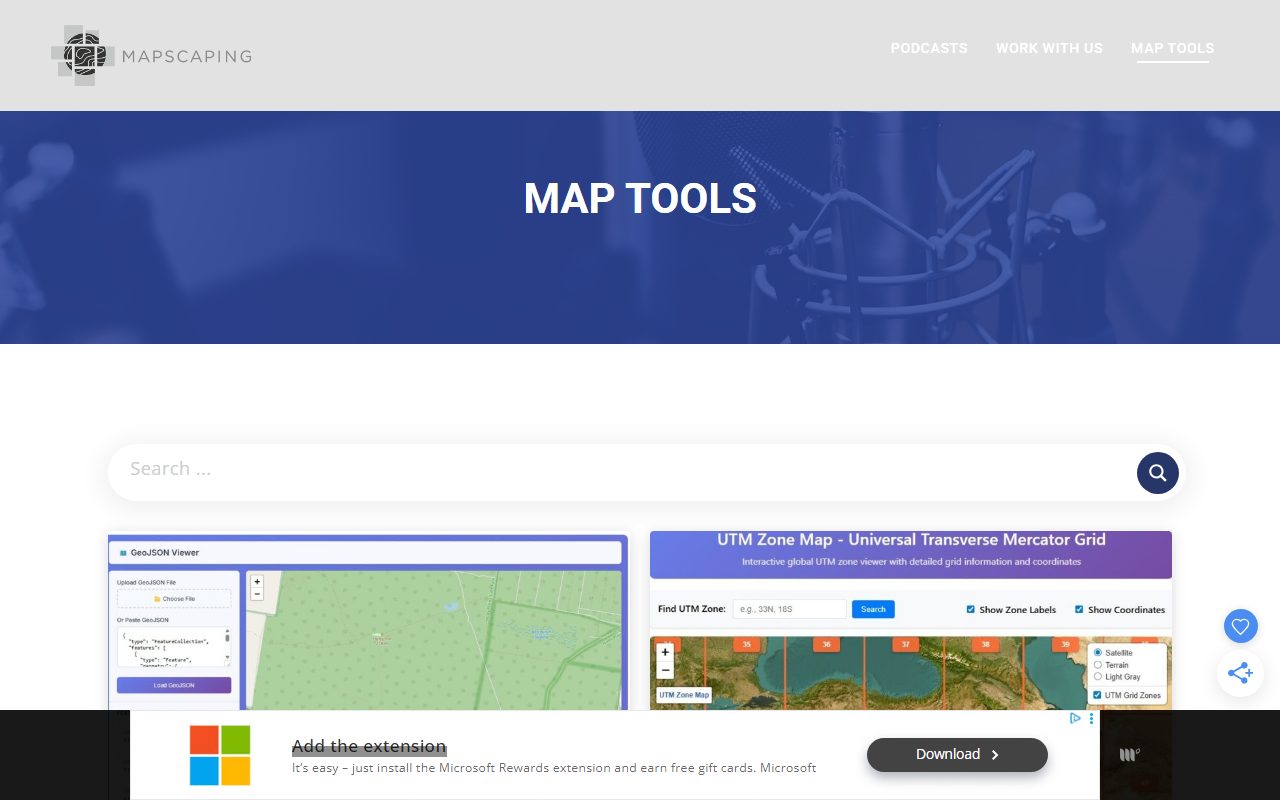This screenshot has width=1280, height=800.
Task: Click Search to find a UTM zone
Action: tap(873, 609)
